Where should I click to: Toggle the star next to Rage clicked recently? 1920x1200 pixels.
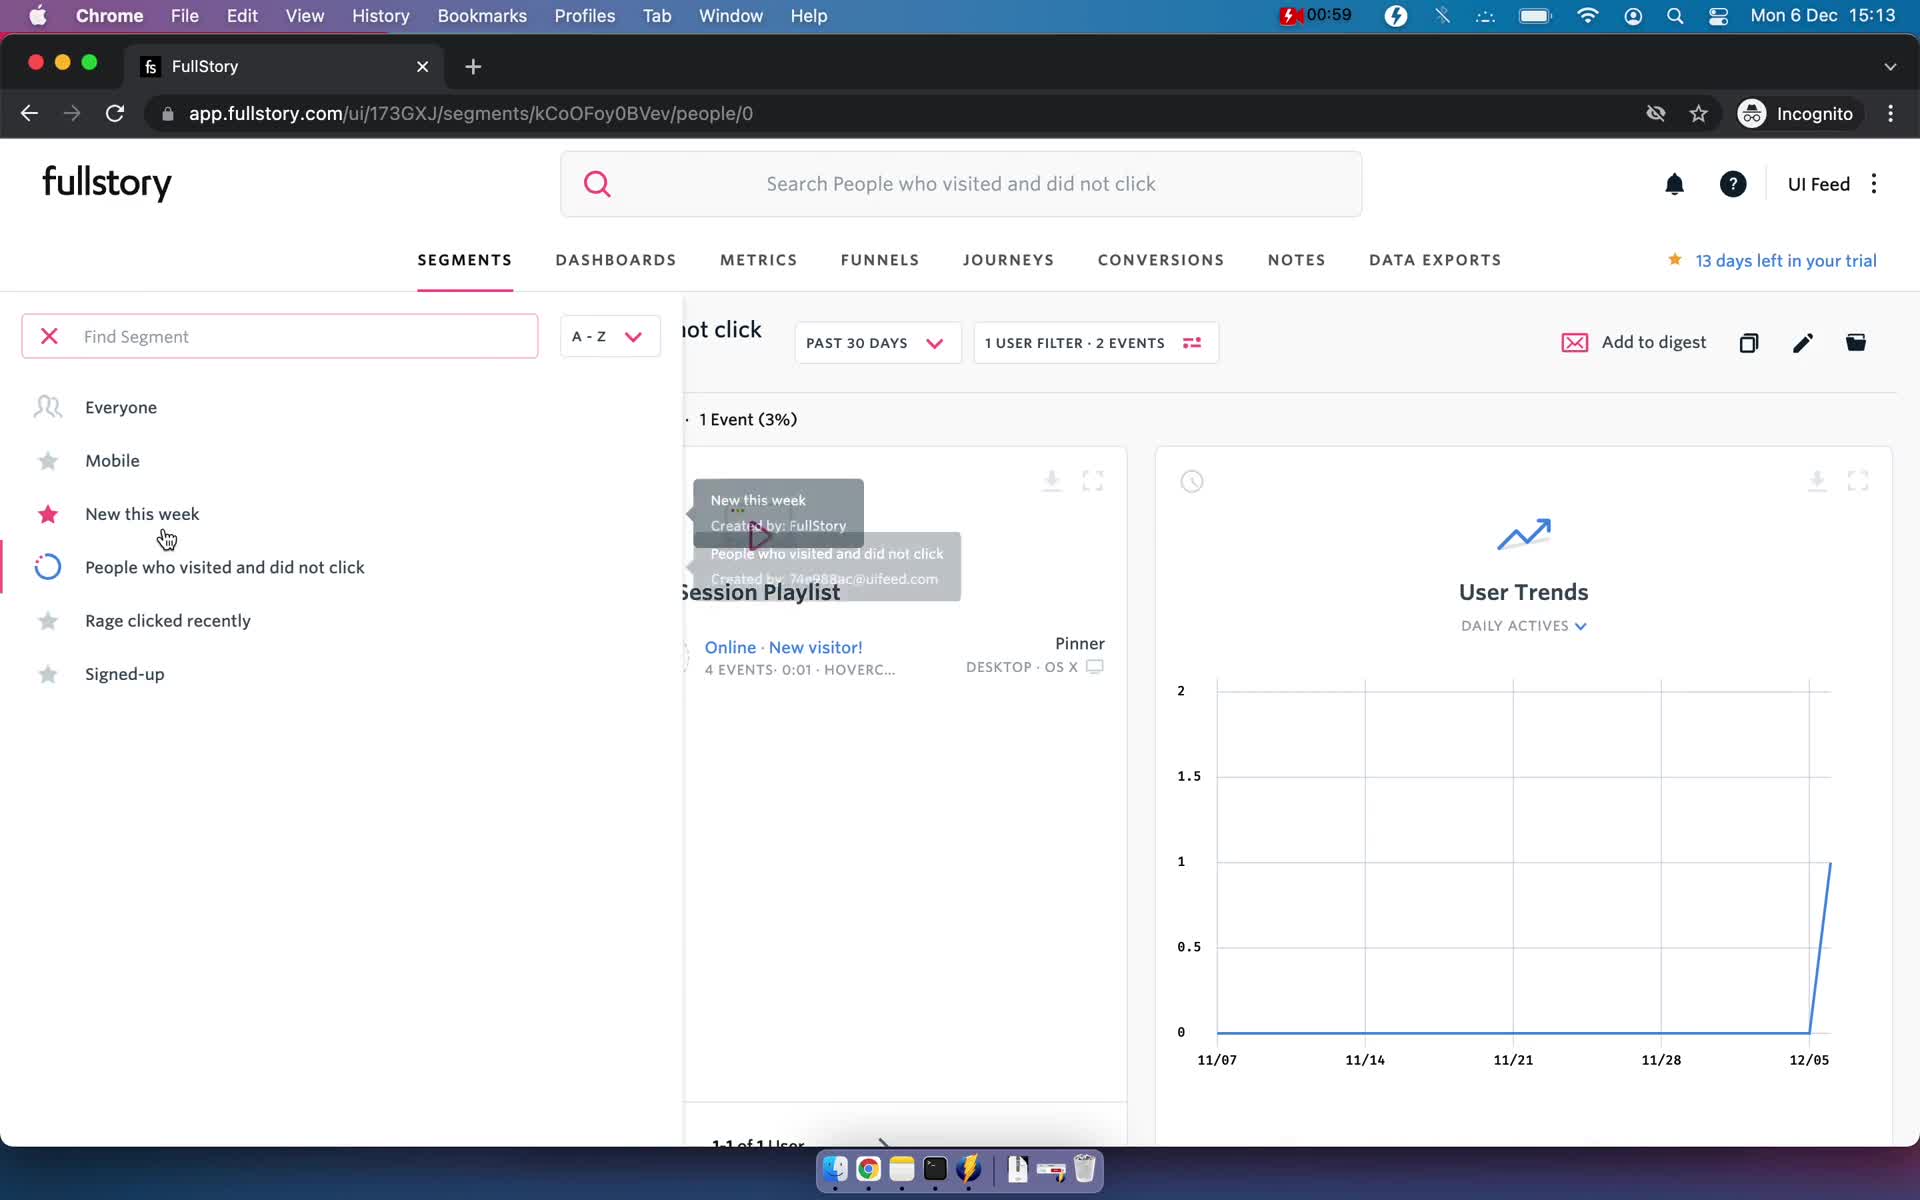(x=47, y=621)
